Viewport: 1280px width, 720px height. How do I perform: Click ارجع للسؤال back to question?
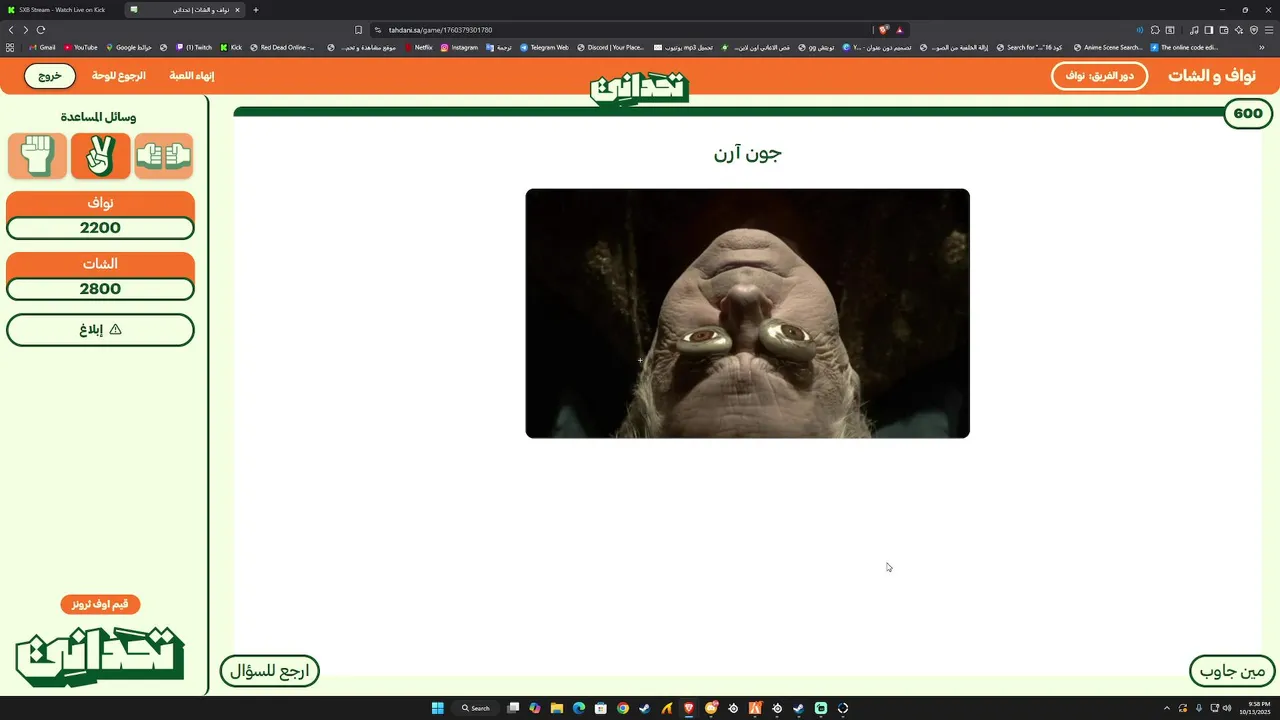[x=270, y=671]
